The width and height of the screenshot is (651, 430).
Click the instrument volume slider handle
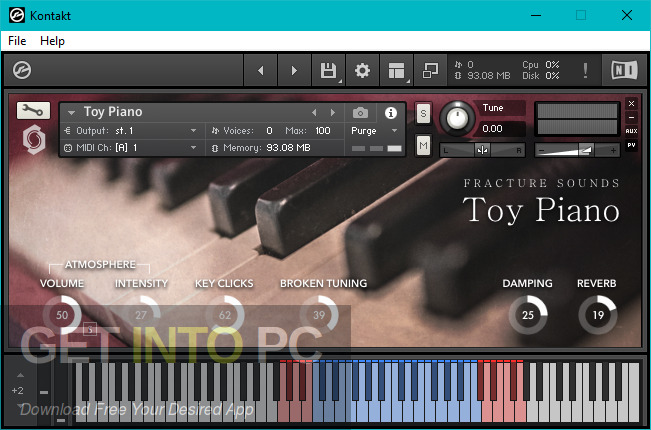coord(586,150)
